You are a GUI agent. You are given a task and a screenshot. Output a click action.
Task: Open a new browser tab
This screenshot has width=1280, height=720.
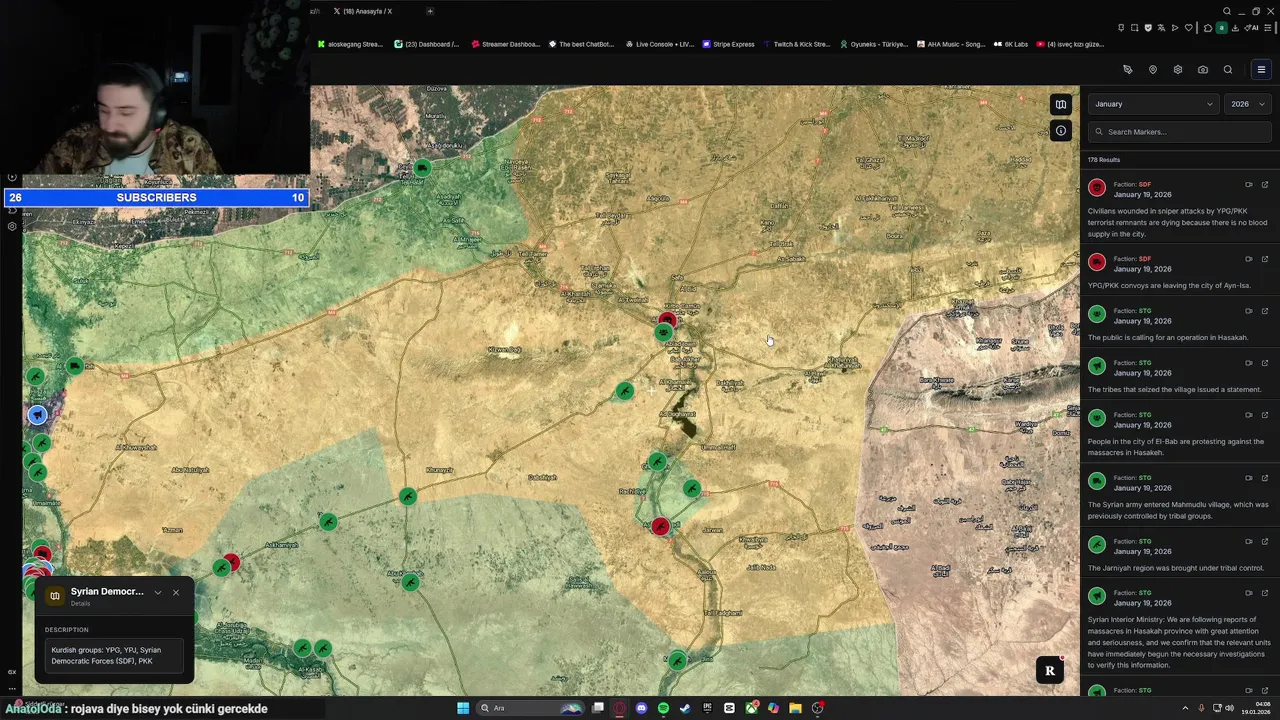click(x=430, y=11)
